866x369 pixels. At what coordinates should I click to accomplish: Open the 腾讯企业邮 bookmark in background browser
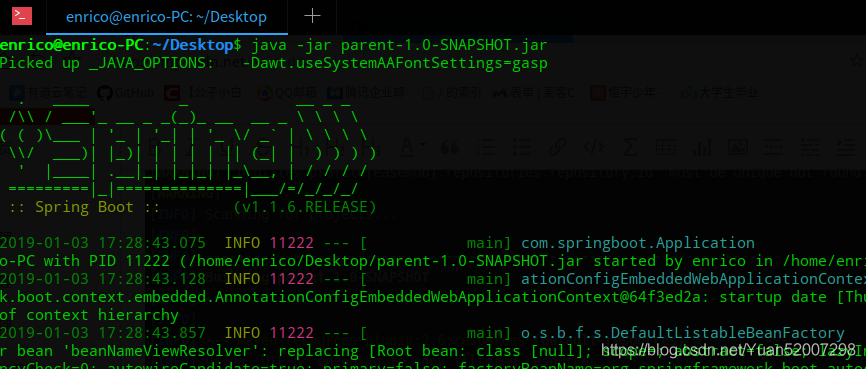[366, 93]
